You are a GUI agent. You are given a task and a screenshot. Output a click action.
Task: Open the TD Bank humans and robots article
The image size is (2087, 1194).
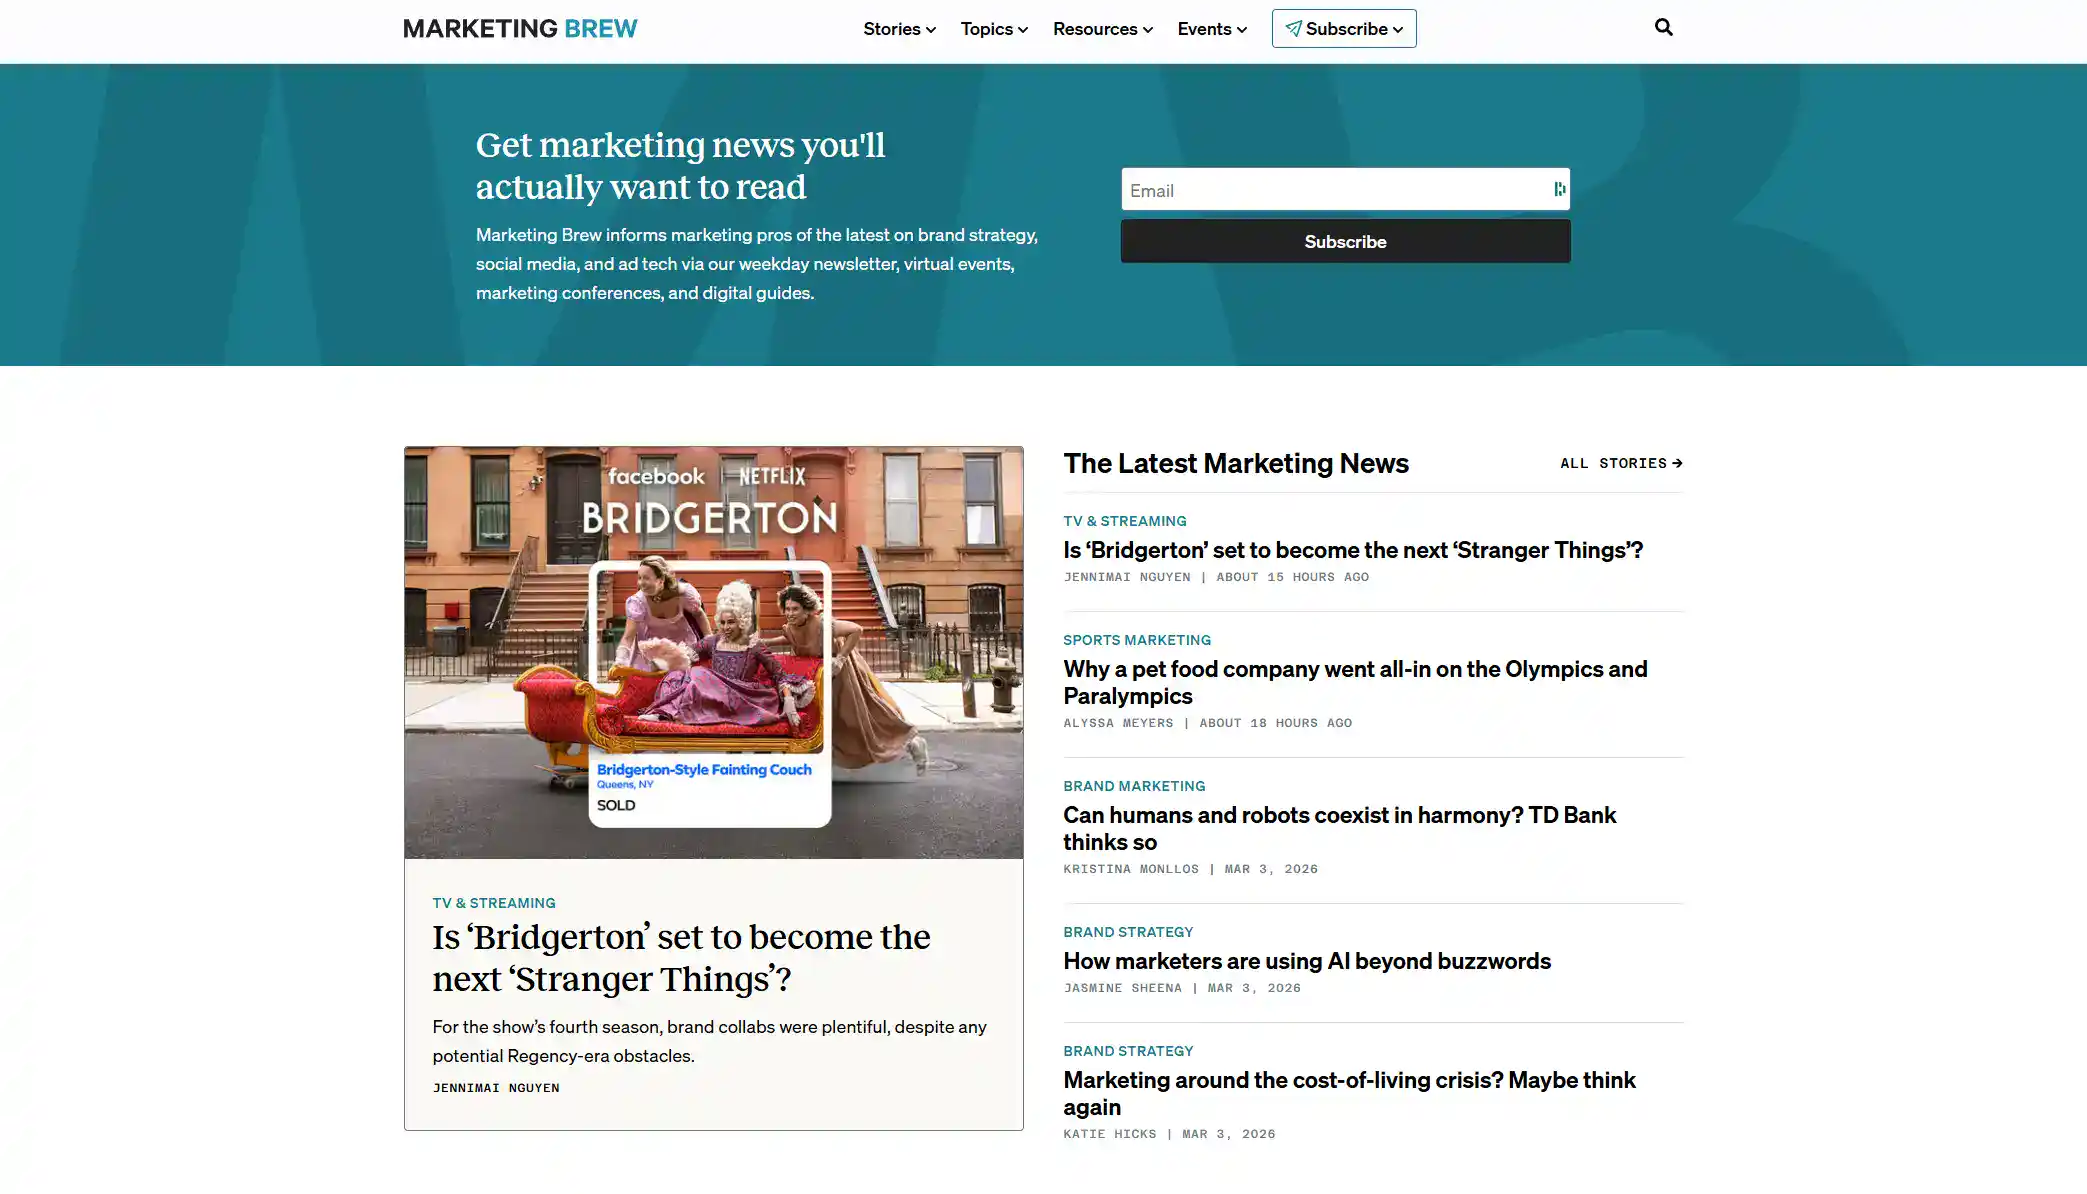click(x=1339, y=828)
